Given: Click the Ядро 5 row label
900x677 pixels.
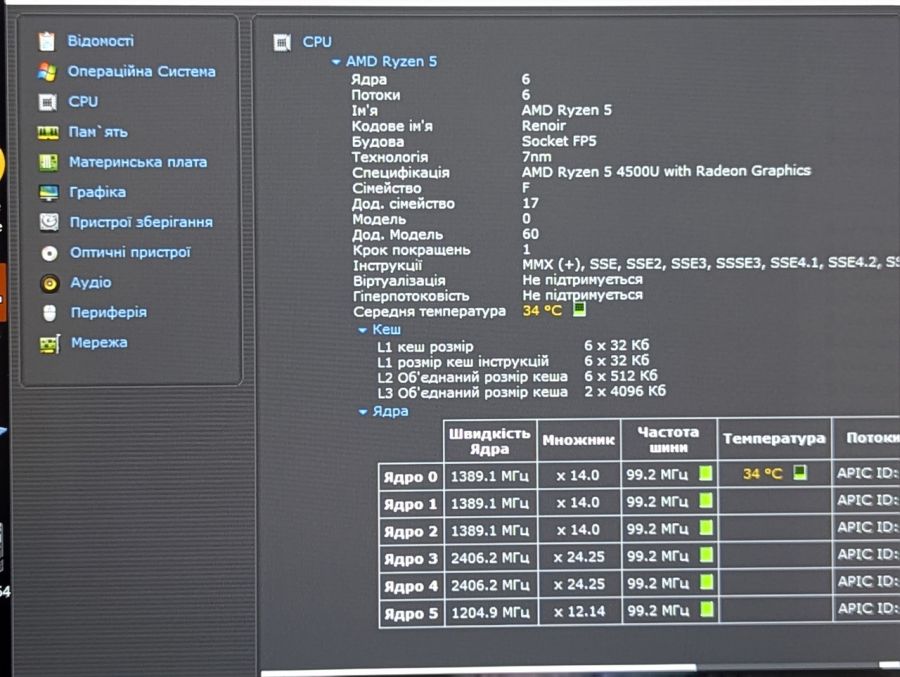Looking at the screenshot, I should point(411,613).
